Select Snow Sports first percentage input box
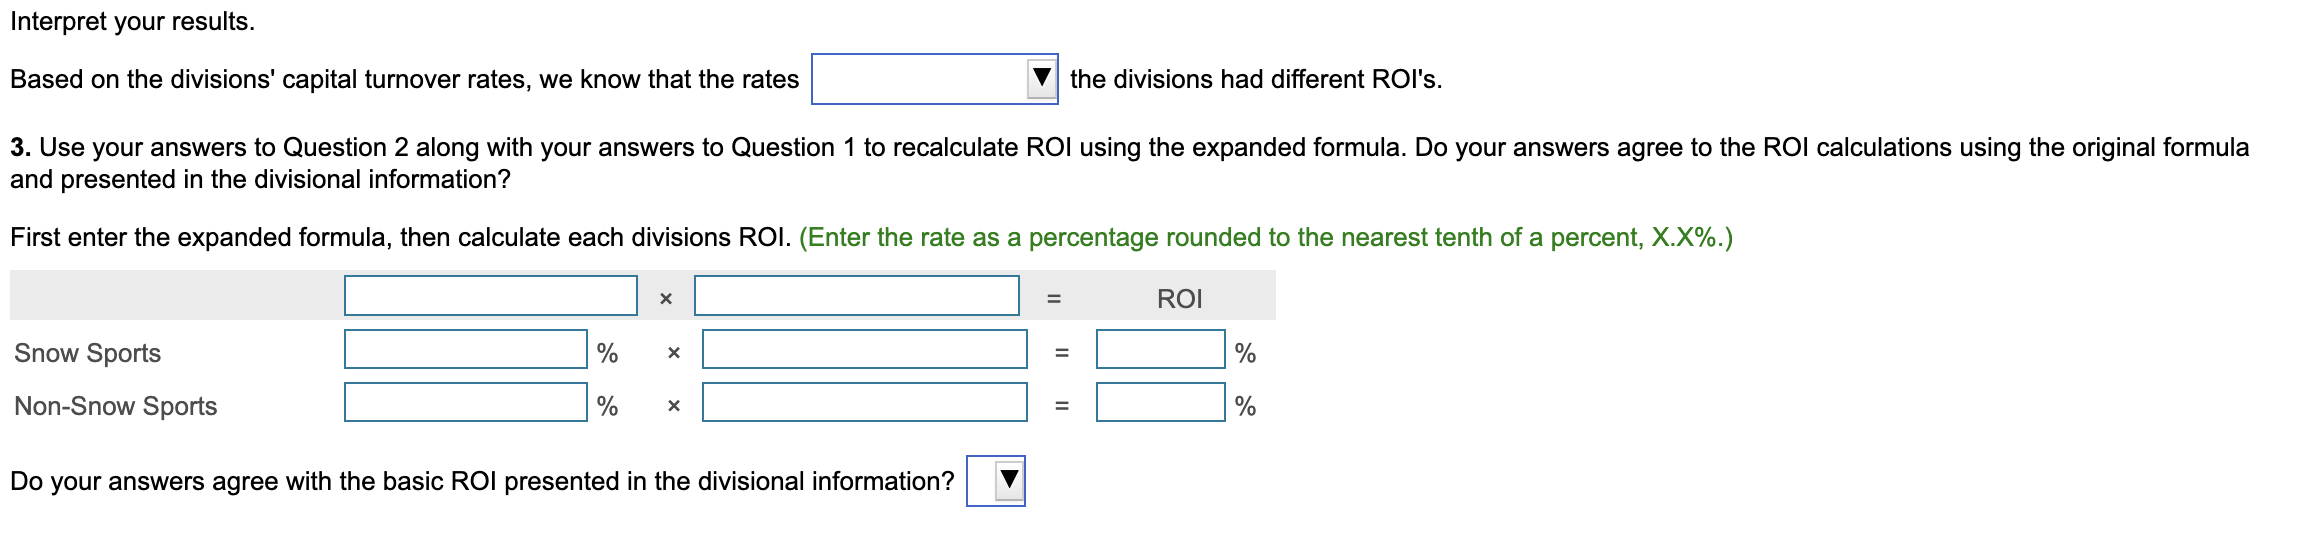 466,349
